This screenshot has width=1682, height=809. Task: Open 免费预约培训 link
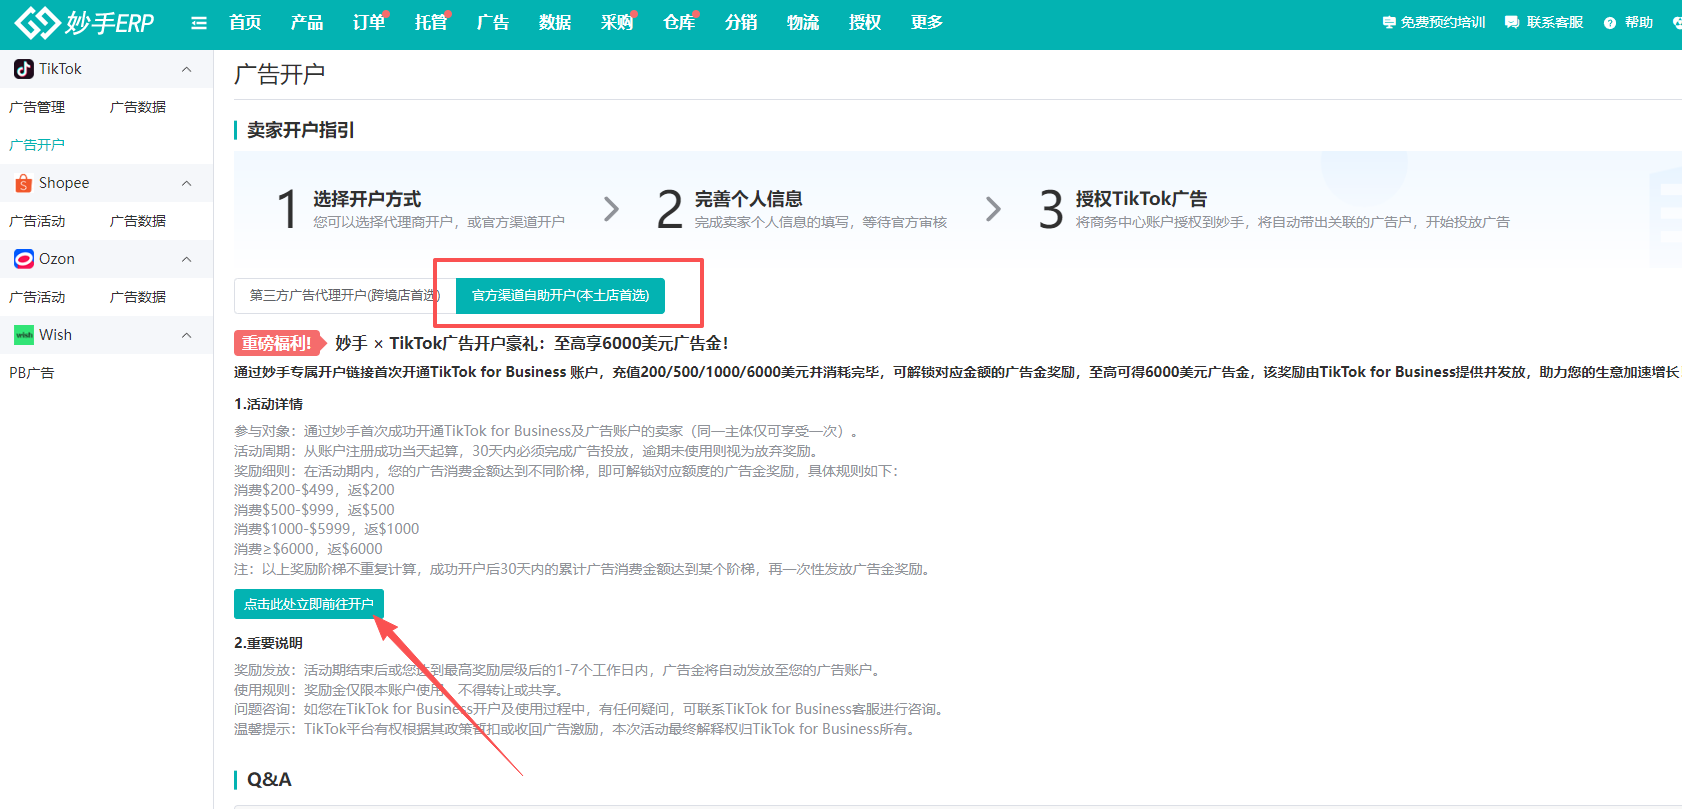1443,23
